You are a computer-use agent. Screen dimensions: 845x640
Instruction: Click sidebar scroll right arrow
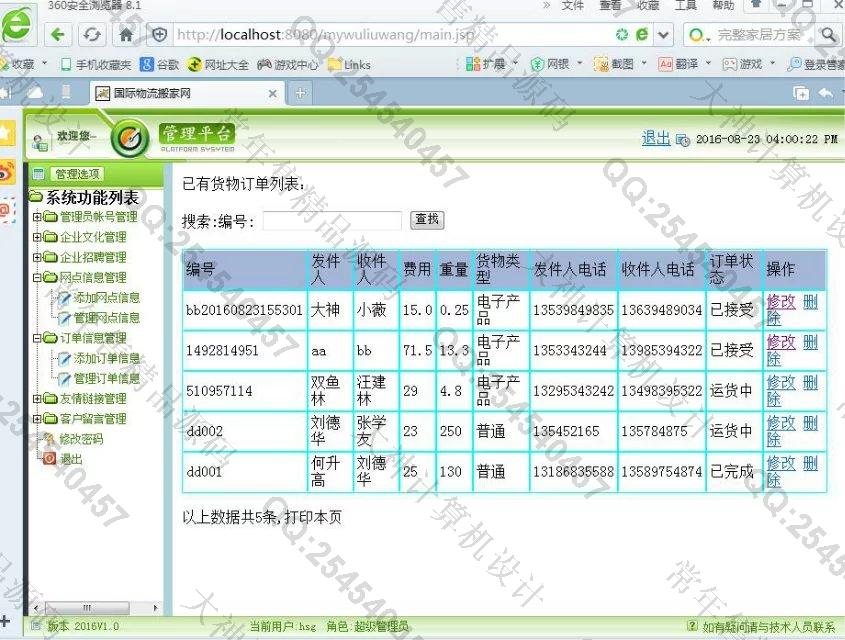coord(155,608)
